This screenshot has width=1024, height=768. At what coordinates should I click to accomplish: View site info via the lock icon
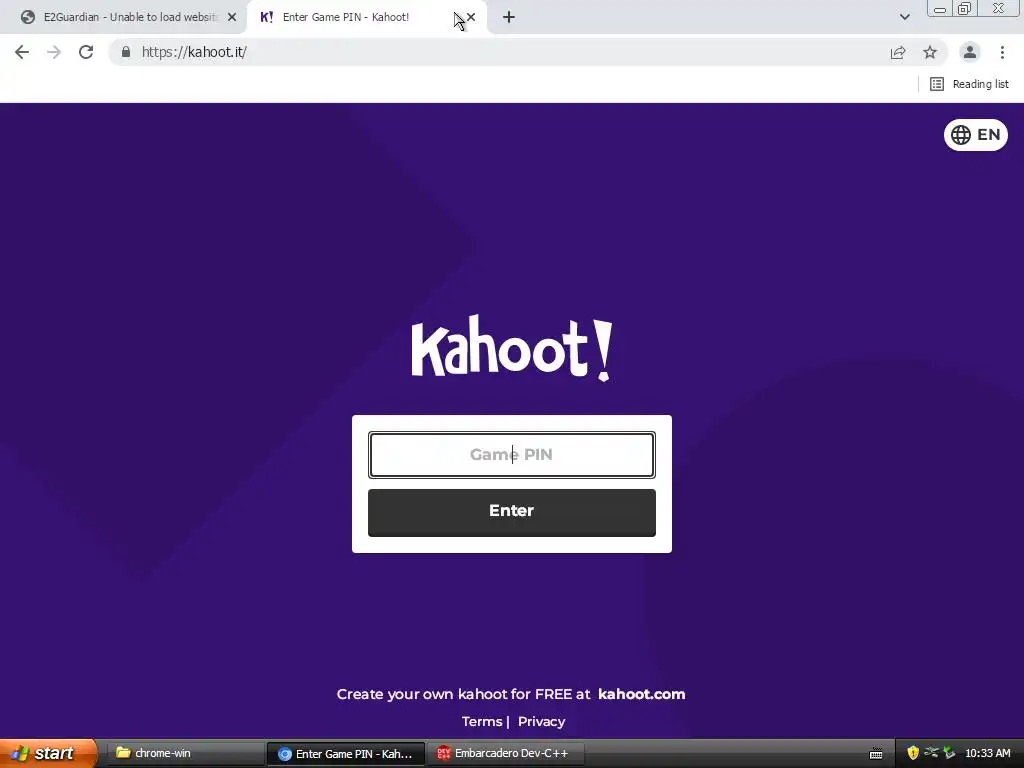(126, 52)
